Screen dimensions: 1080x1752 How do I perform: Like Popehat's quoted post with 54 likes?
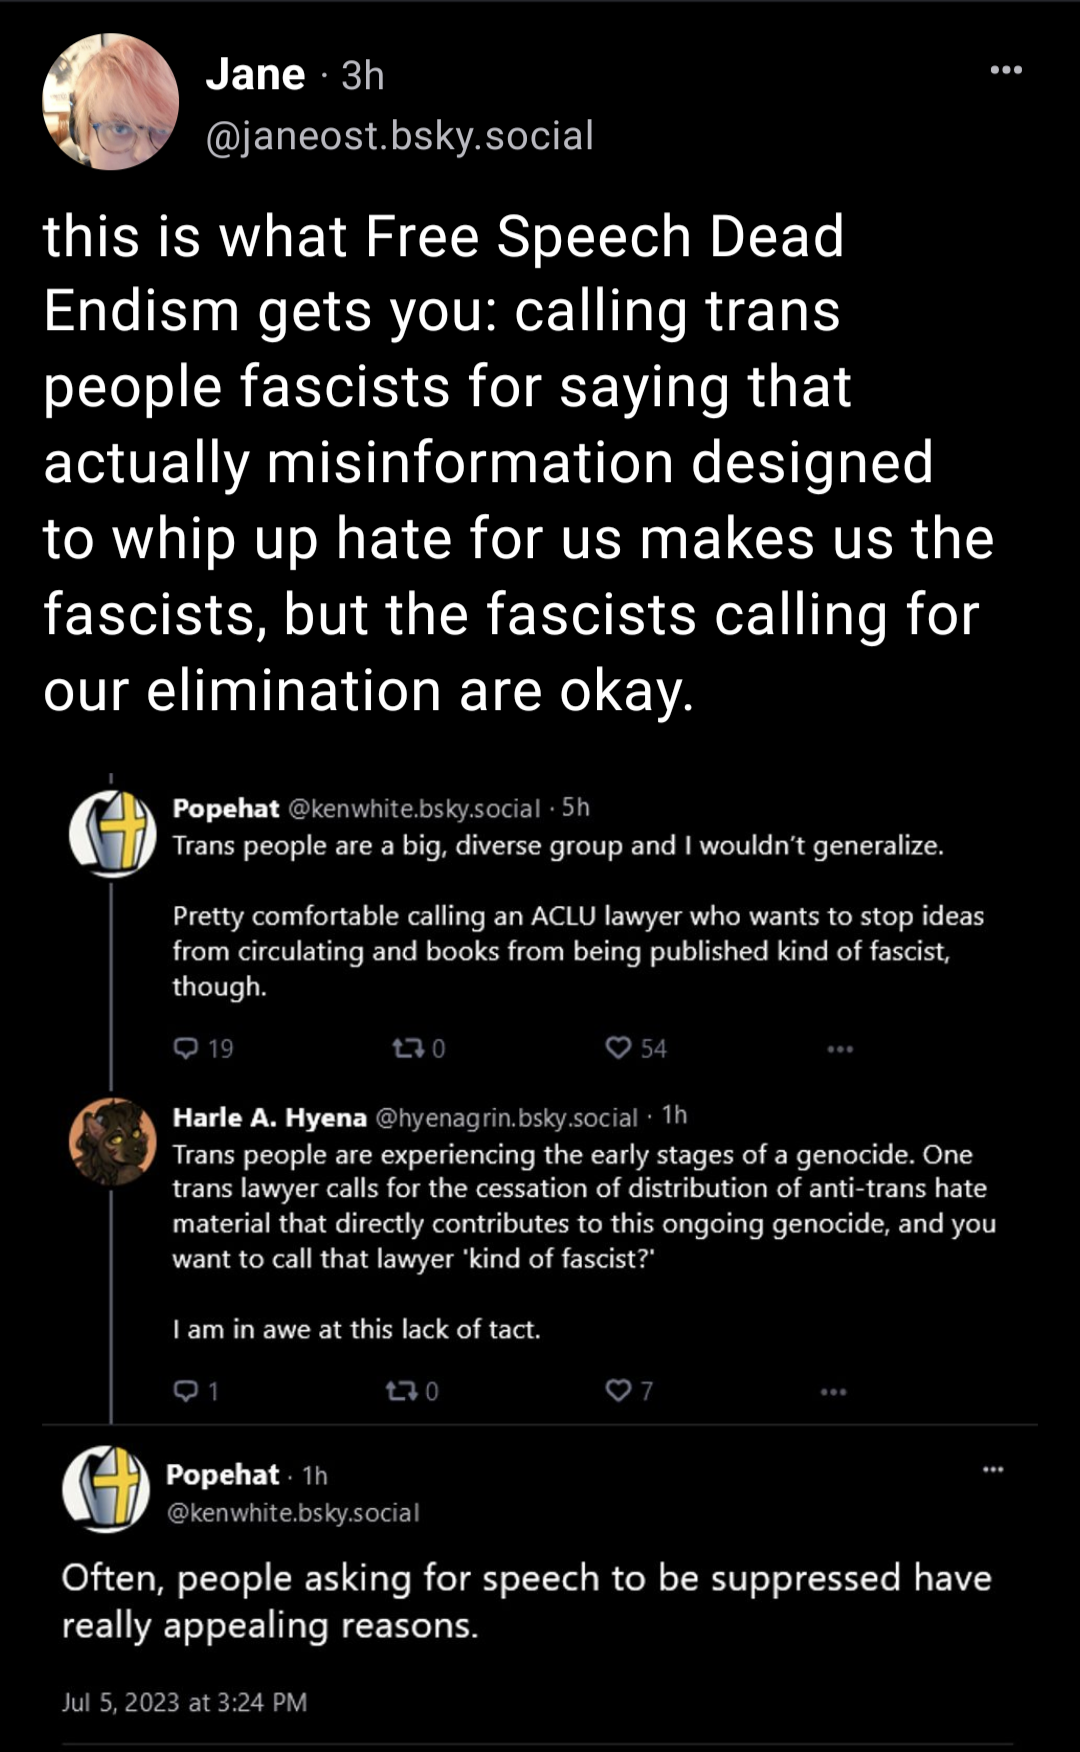pyautogui.click(x=619, y=1048)
